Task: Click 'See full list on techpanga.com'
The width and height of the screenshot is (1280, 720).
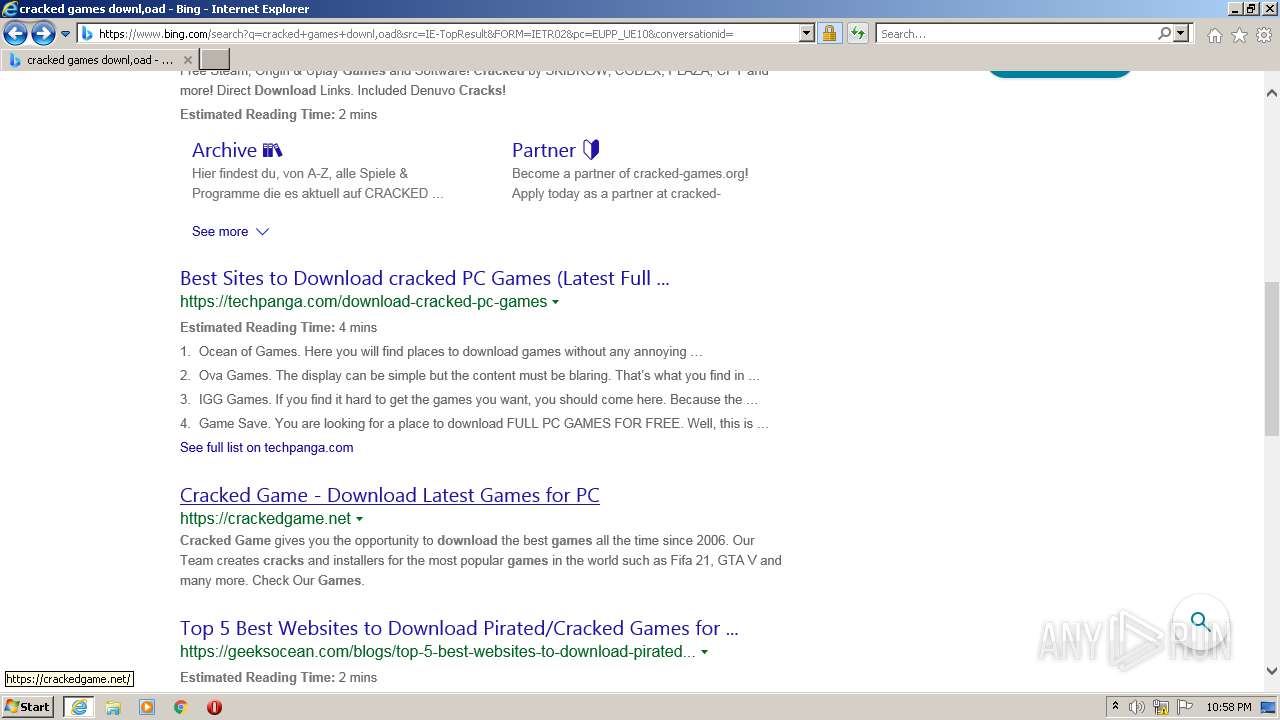Action: pos(266,448)
